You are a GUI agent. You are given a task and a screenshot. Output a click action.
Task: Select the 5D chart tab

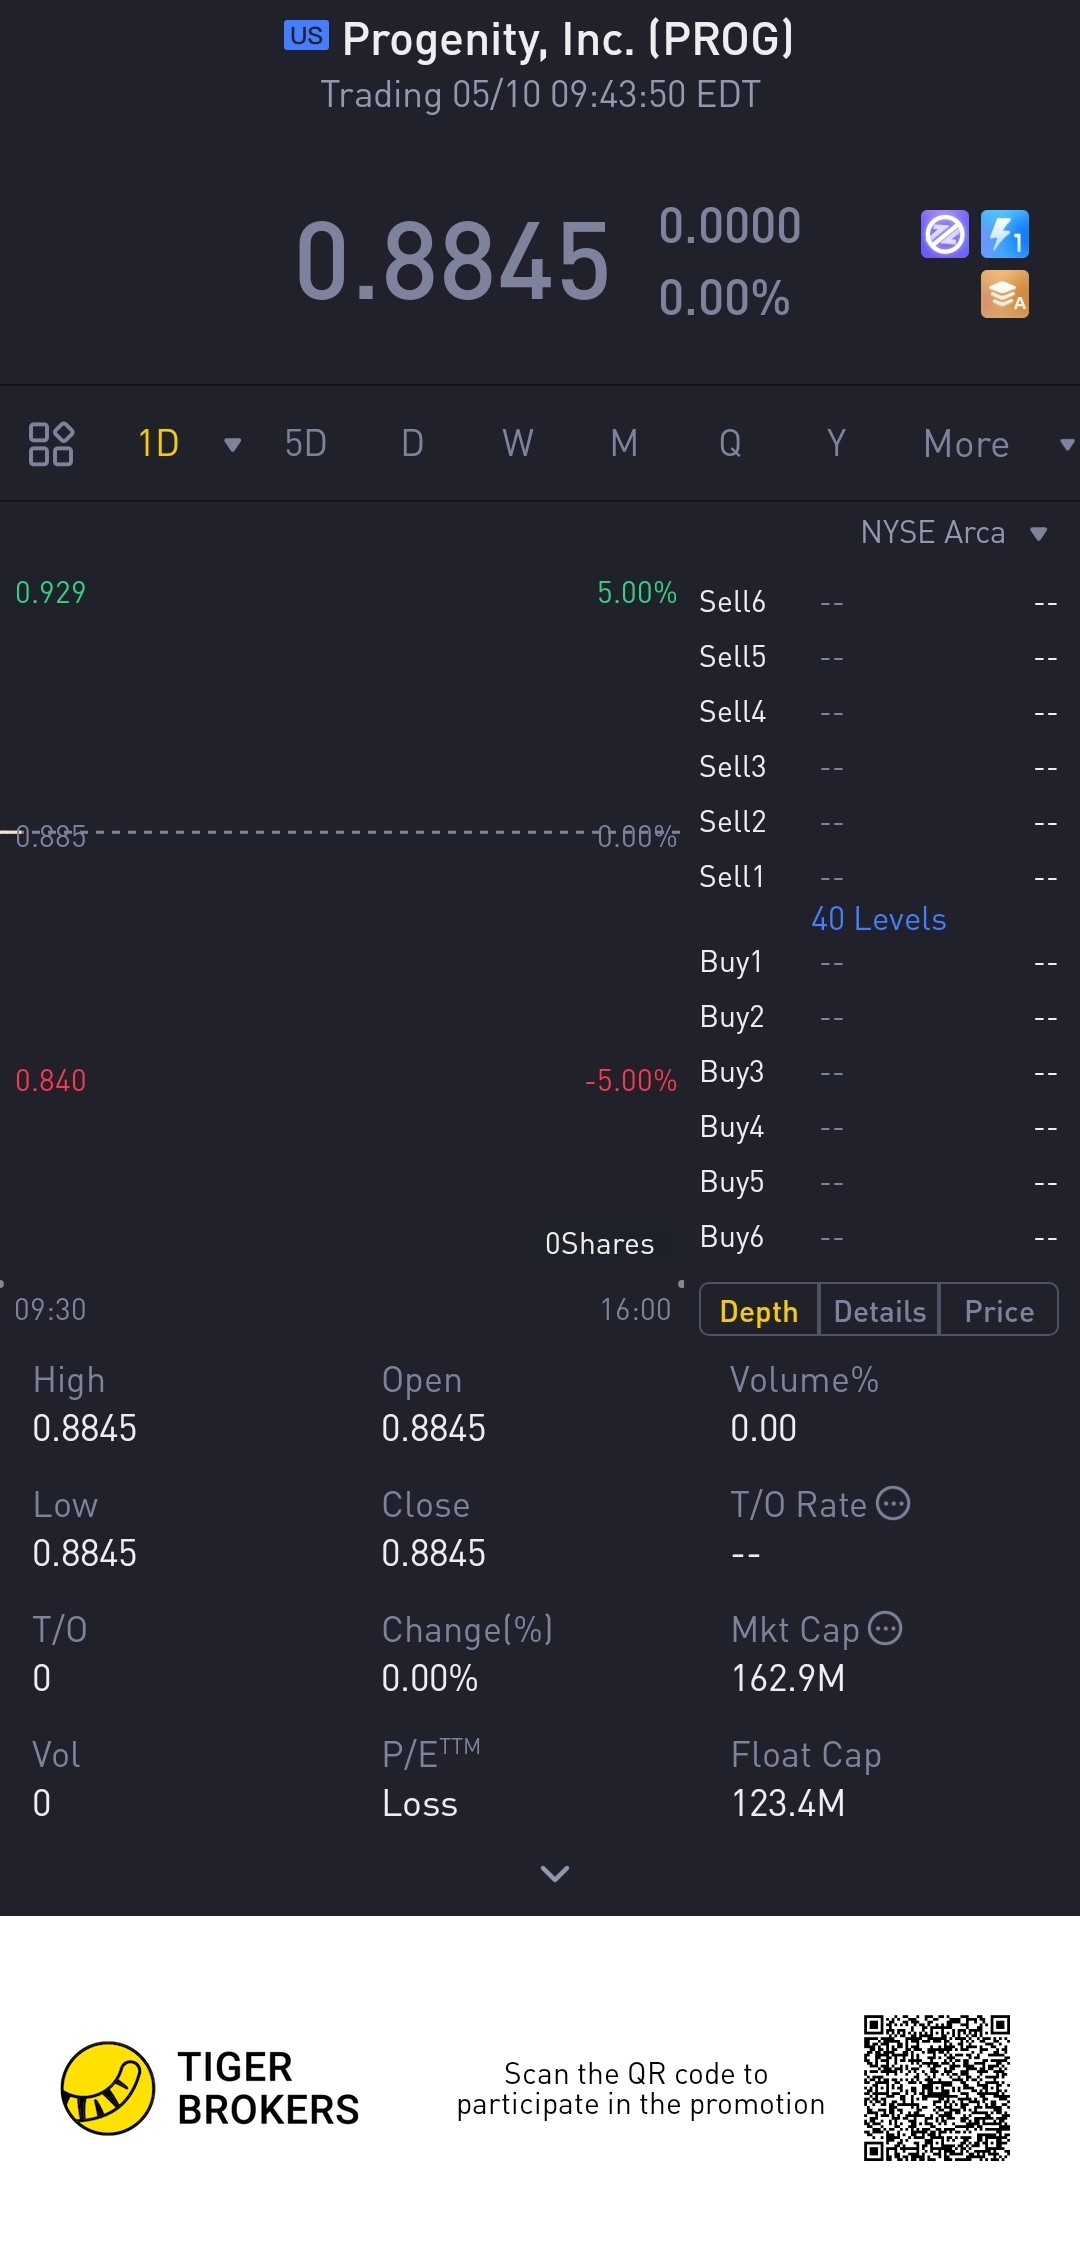point(305,443)
